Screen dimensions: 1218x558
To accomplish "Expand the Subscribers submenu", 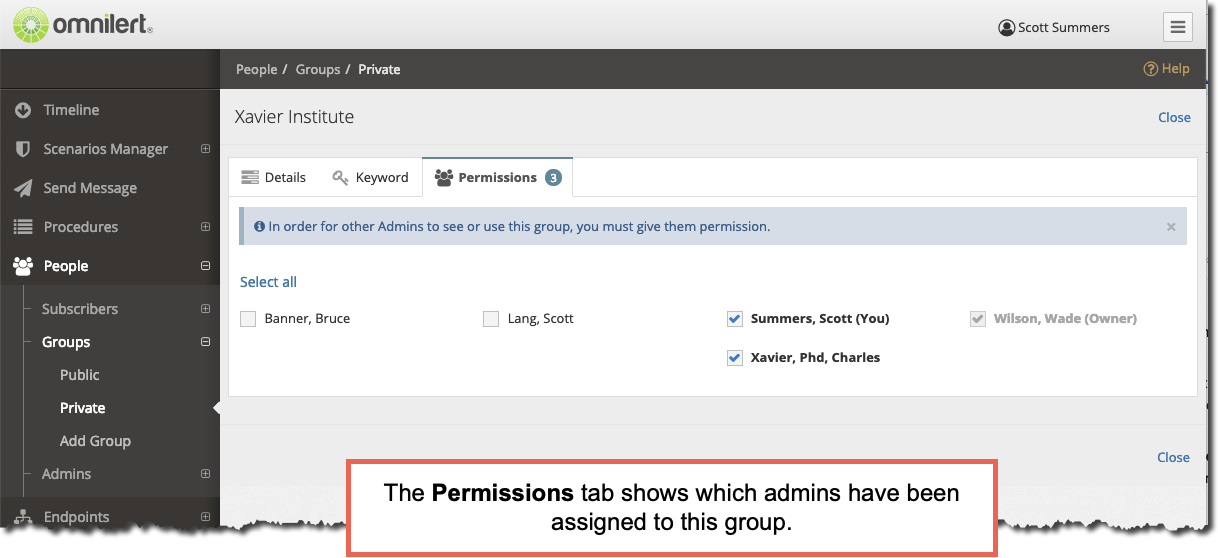I will (x=205, y=309).
